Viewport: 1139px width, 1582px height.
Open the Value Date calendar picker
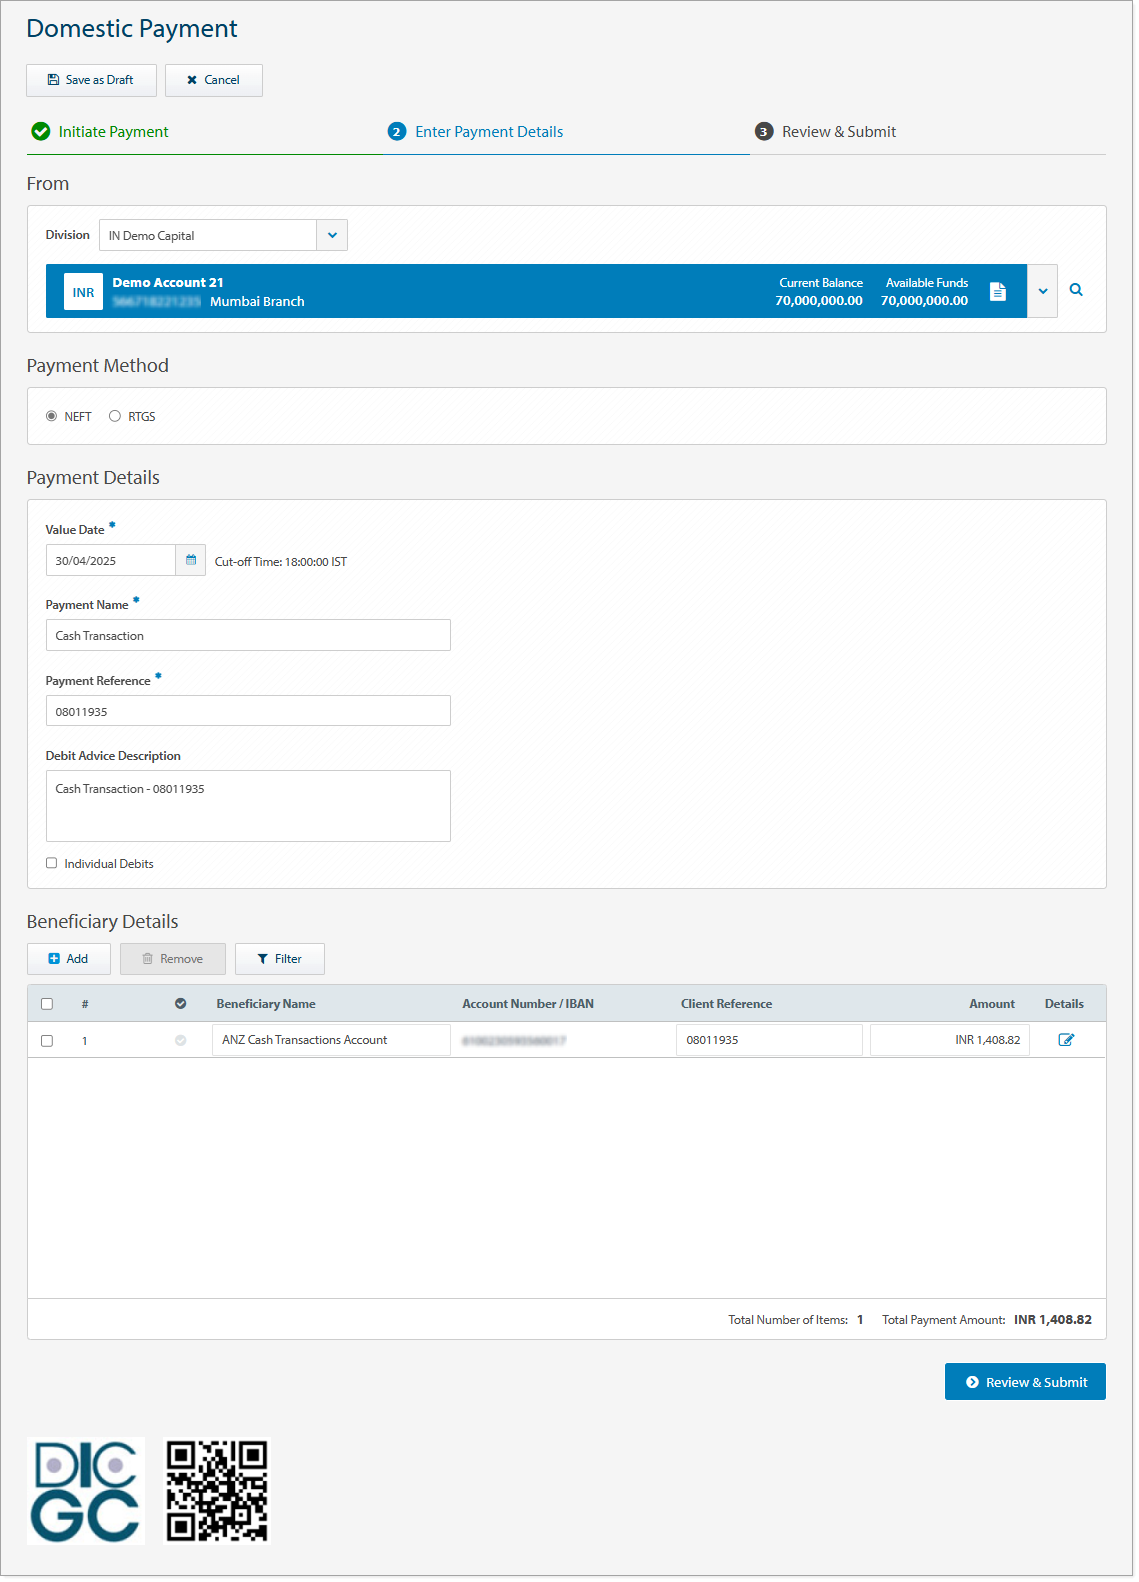click(191, 560)
